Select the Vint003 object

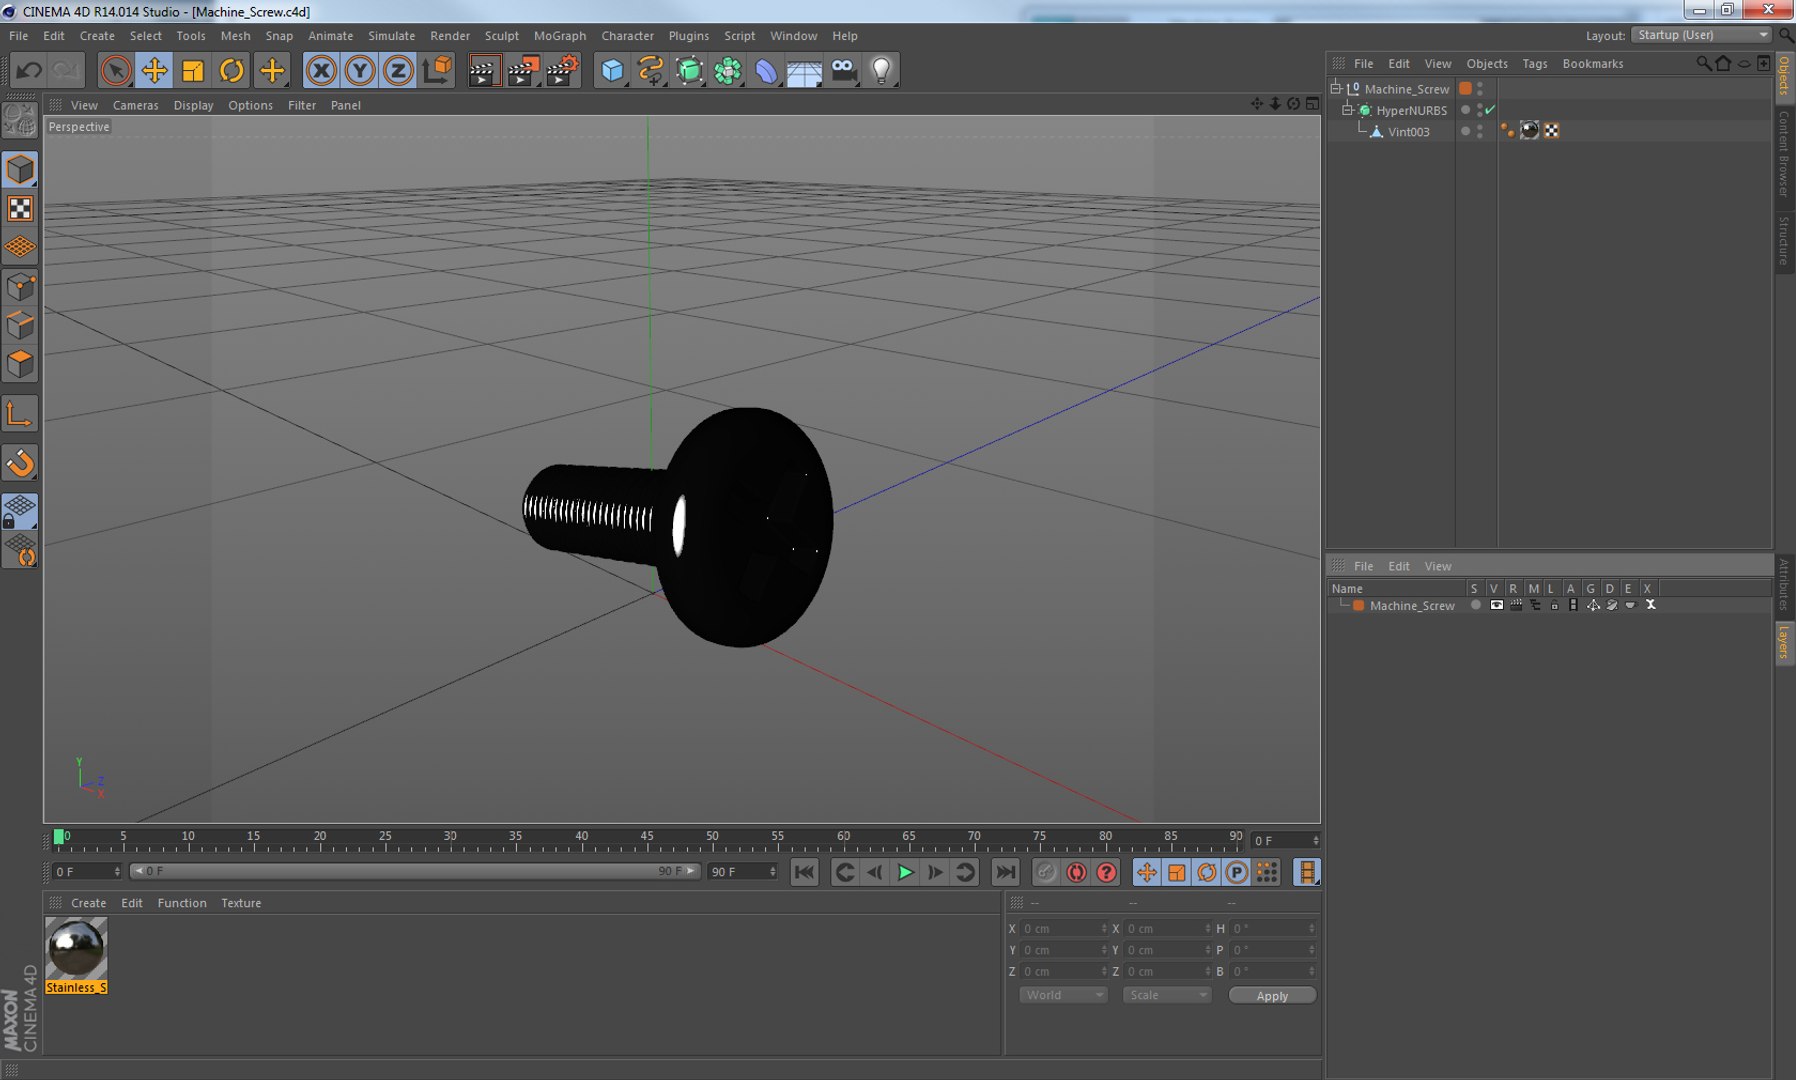point(1408,132)
